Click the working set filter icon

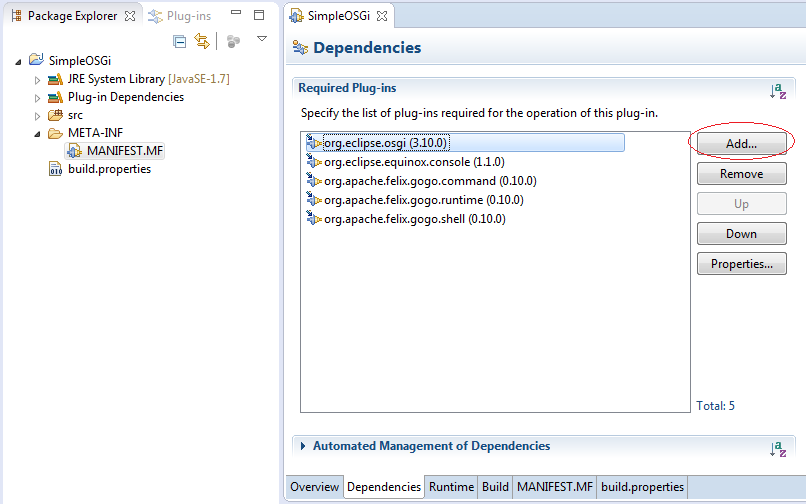pyautogui.click(x=233, y=41)
